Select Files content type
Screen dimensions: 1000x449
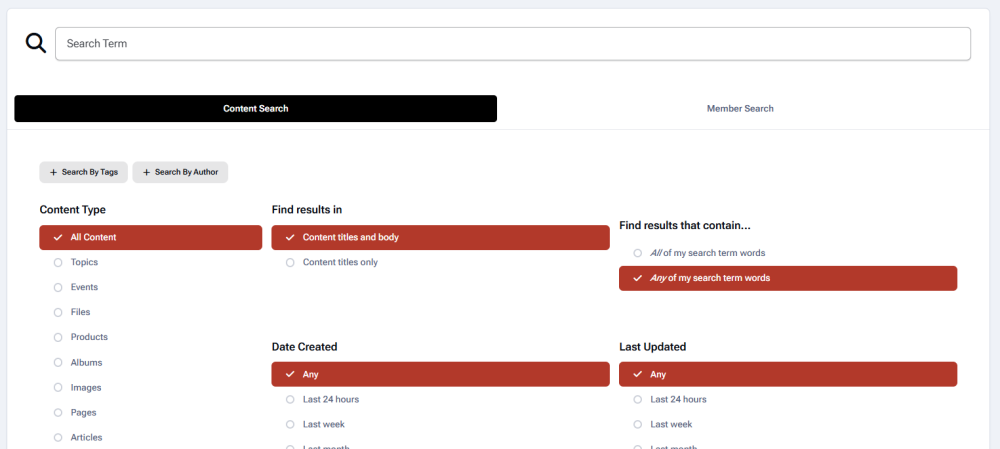tap(80, 312)
